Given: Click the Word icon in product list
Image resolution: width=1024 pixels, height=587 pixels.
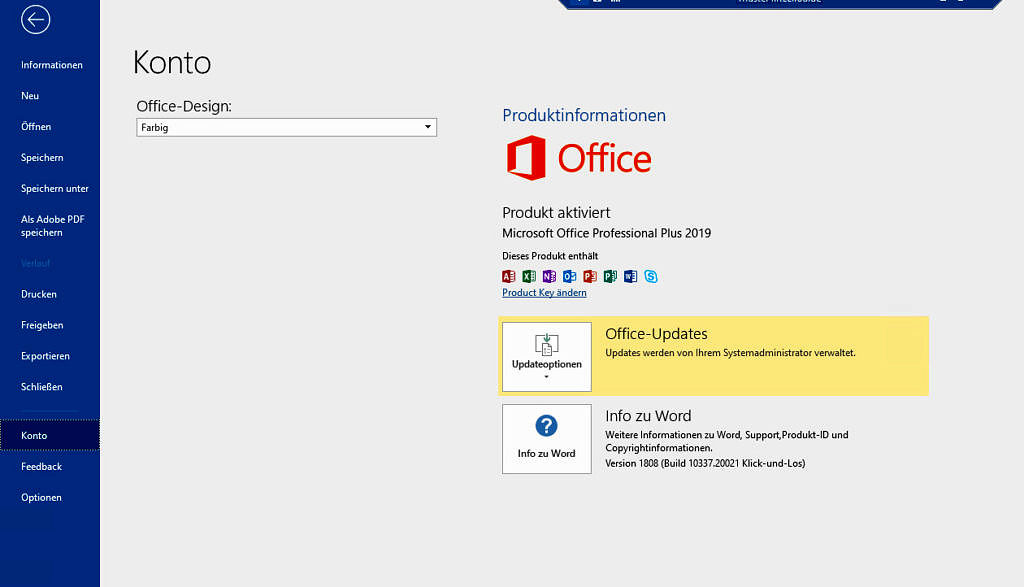Looking at the screenshot, I should pyautogui.click(x=630, y=276).
